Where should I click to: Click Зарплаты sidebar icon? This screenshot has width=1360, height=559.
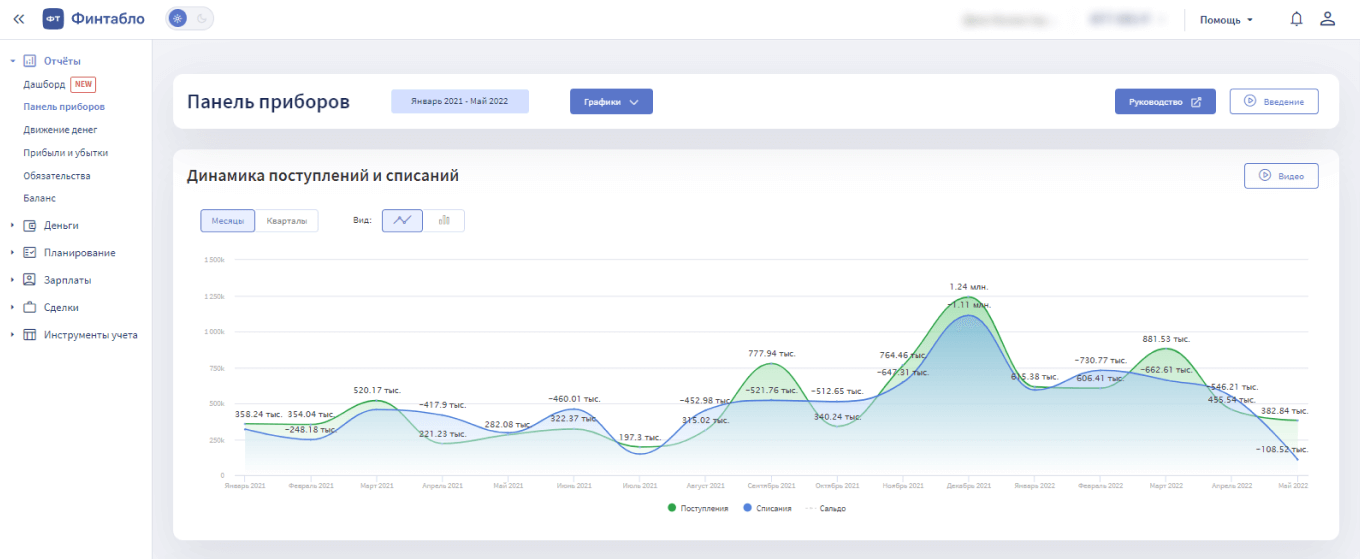30,280
